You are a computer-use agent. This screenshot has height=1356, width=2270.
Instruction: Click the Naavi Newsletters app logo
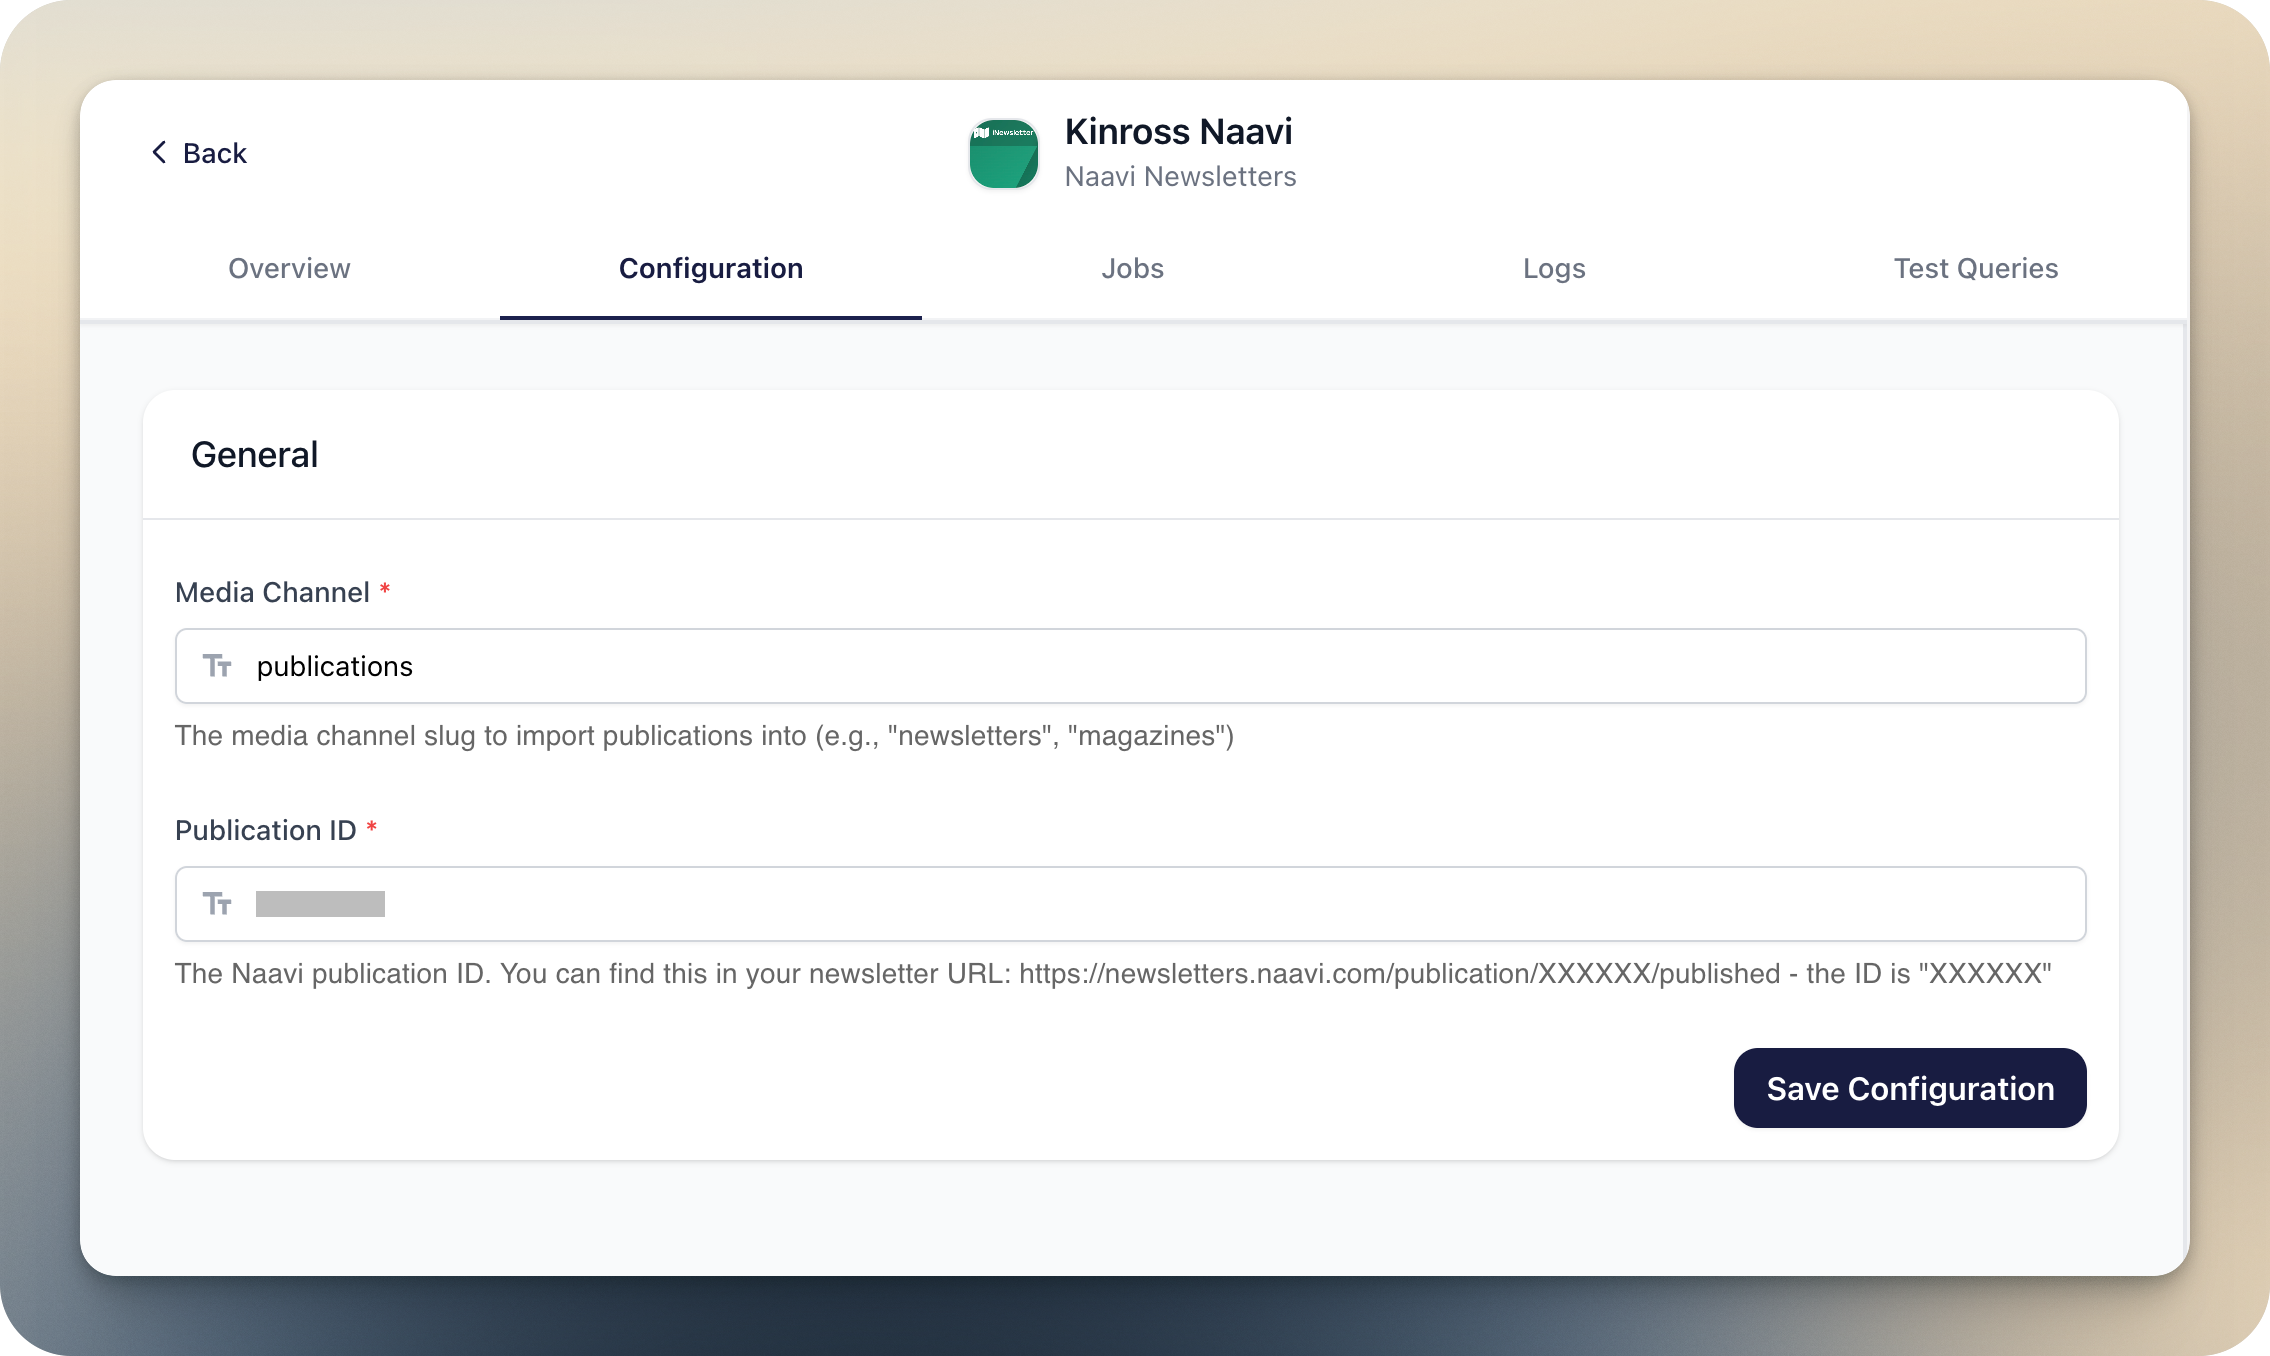pos(1003,154)
